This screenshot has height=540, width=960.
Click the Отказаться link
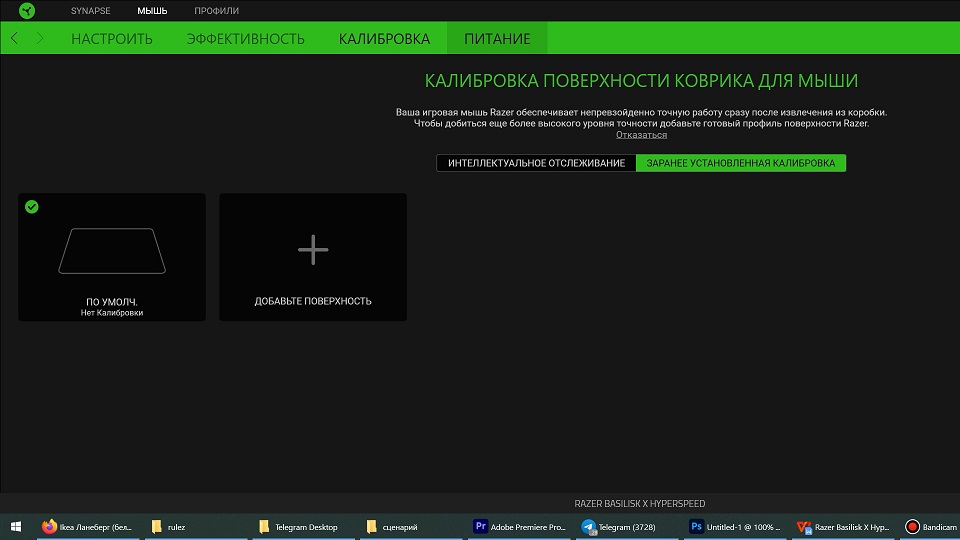click(x=641, y=135)
